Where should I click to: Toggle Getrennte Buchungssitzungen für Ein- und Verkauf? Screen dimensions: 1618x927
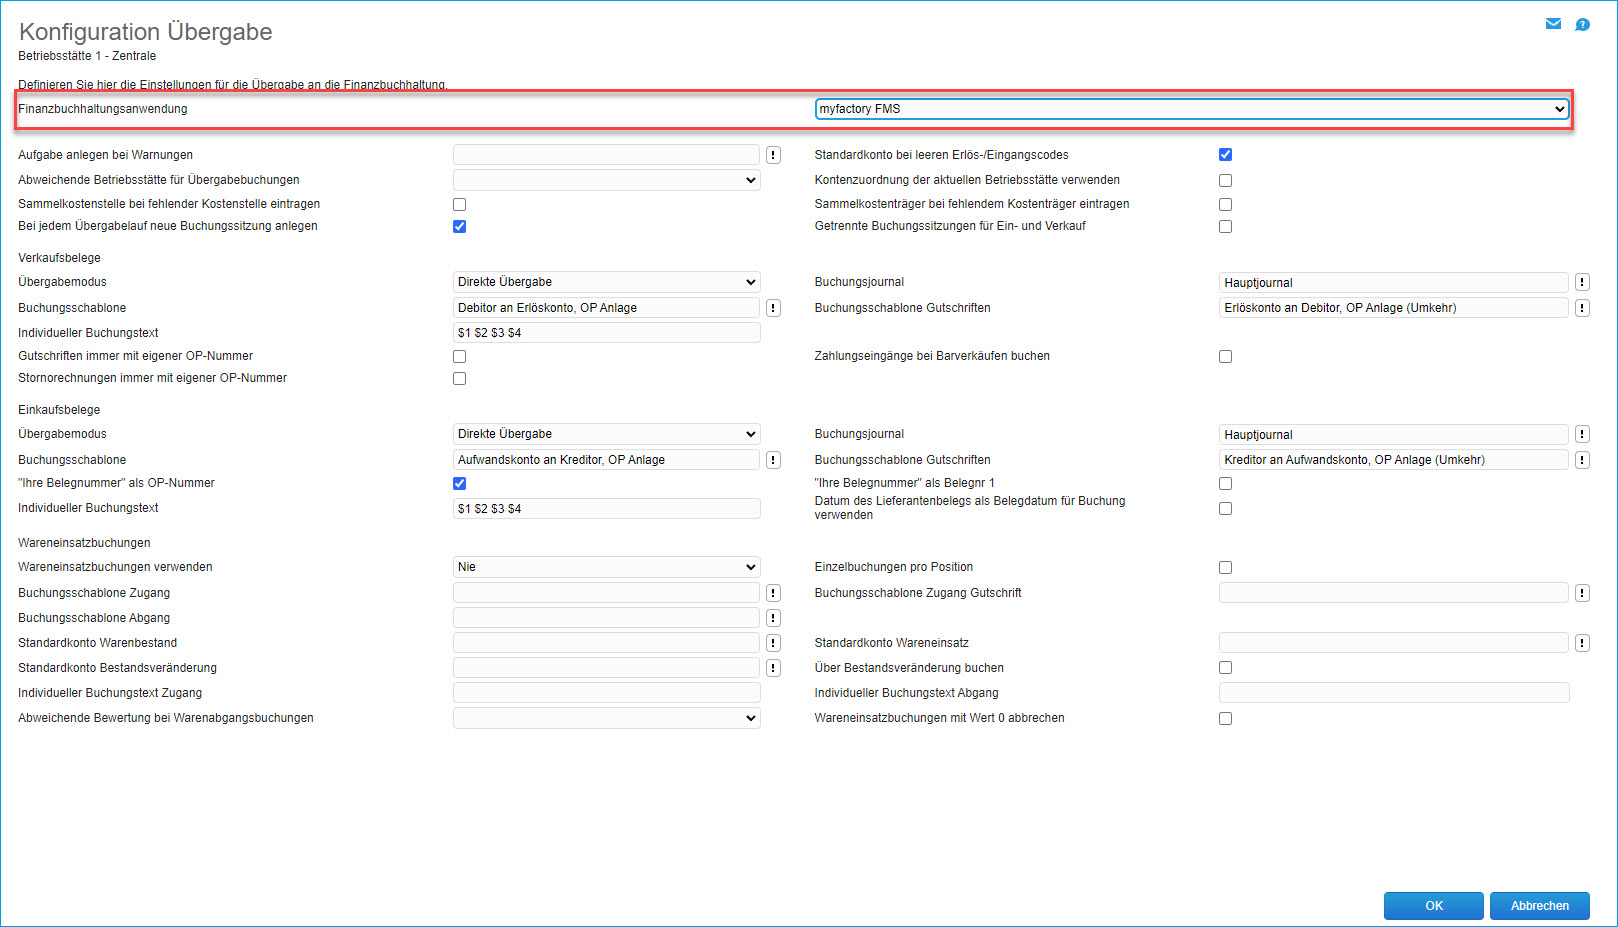pos(1225,227)
